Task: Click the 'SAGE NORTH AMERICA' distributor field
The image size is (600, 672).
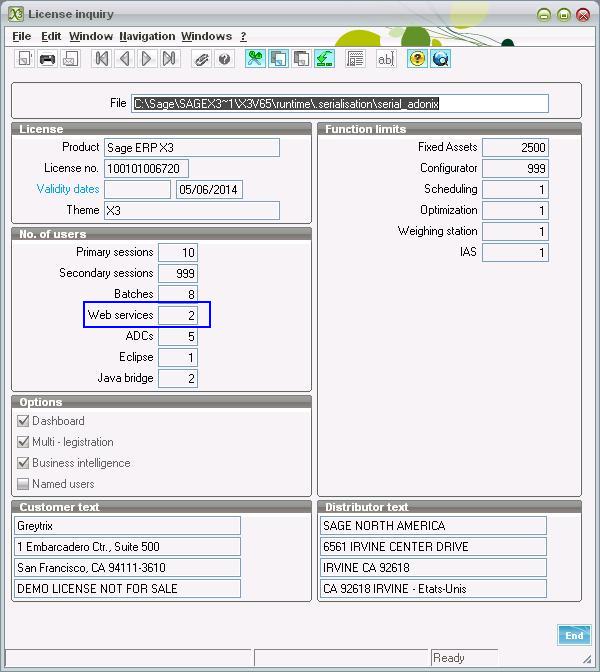Action: click(433, 525)
